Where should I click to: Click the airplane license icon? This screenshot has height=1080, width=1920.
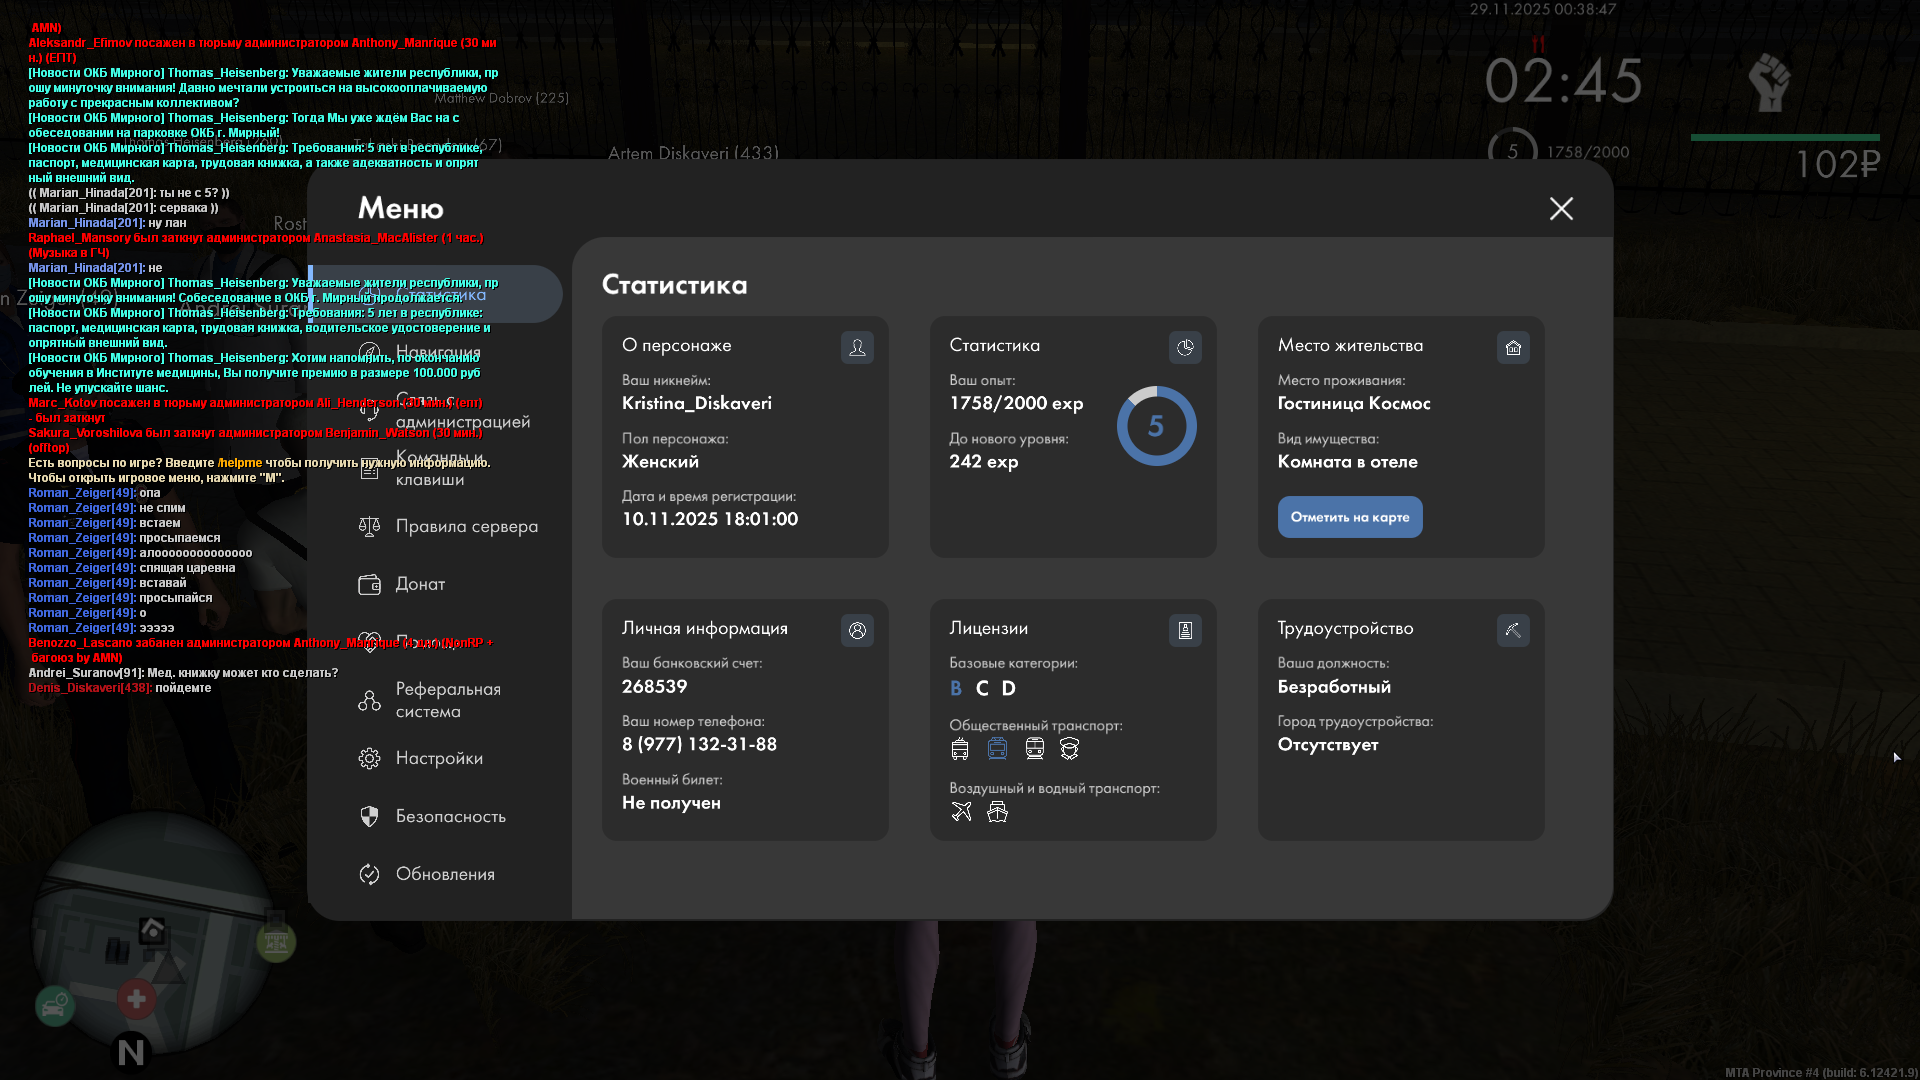point(961,812)
